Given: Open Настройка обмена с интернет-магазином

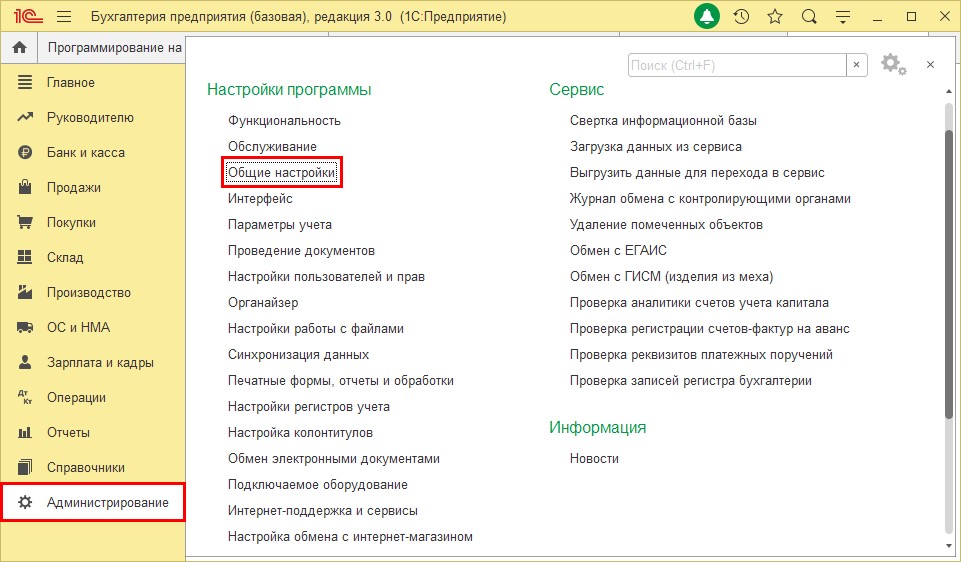Looking at the screenshot, I should pos(351,536).
